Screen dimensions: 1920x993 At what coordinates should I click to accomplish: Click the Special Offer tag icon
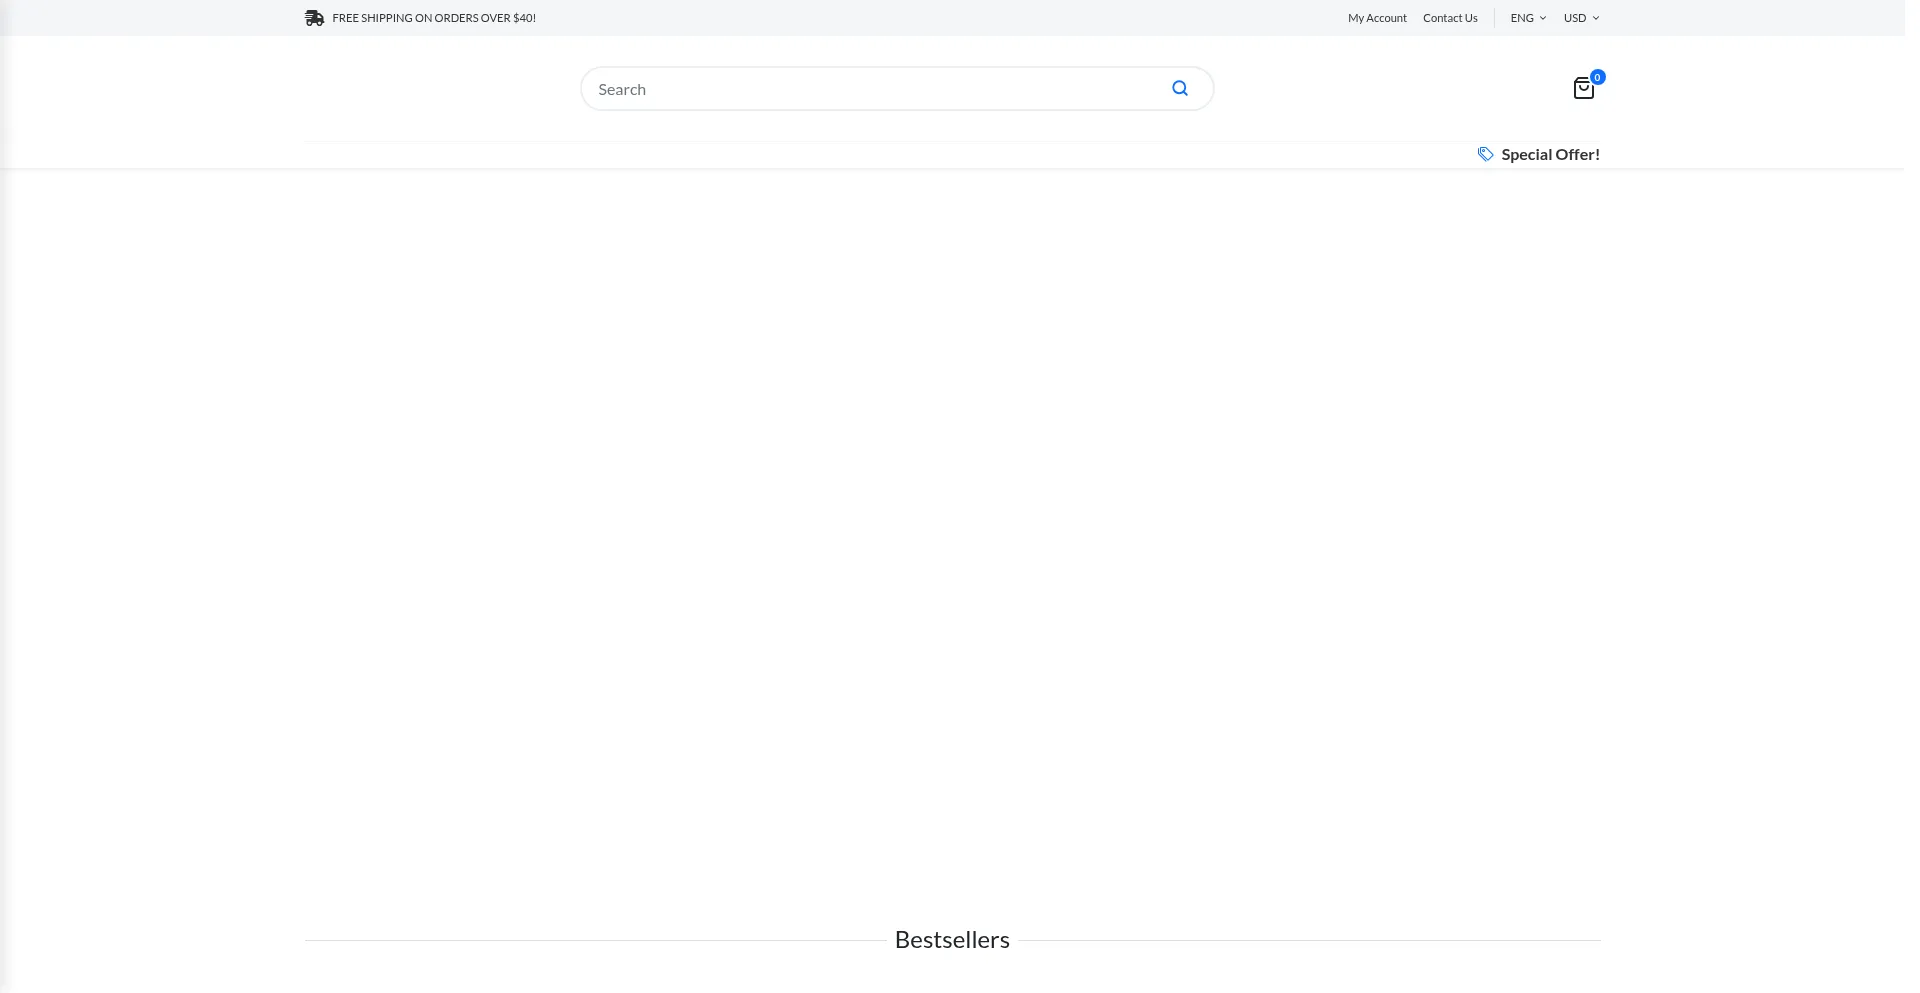point(1485,154)
